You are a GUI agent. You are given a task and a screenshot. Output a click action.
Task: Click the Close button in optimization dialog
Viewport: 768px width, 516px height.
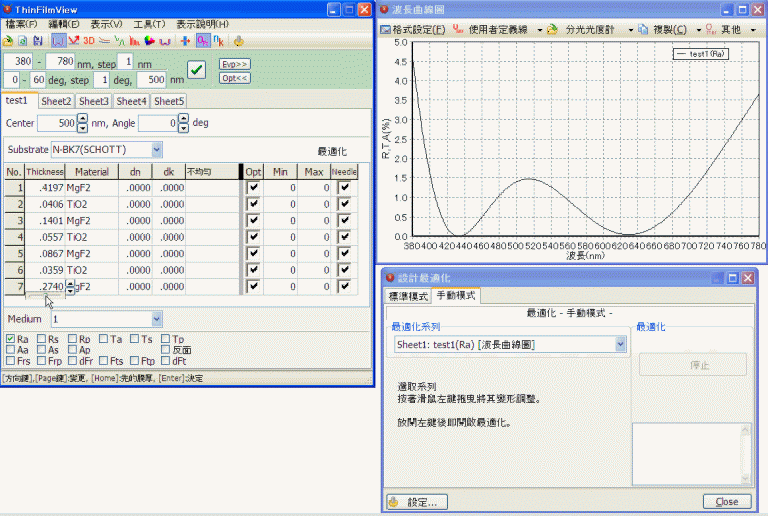coord(727,501)
